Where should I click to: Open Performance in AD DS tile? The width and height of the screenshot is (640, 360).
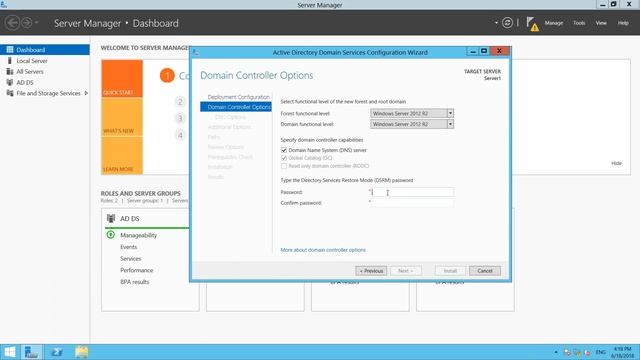point(136,270)
